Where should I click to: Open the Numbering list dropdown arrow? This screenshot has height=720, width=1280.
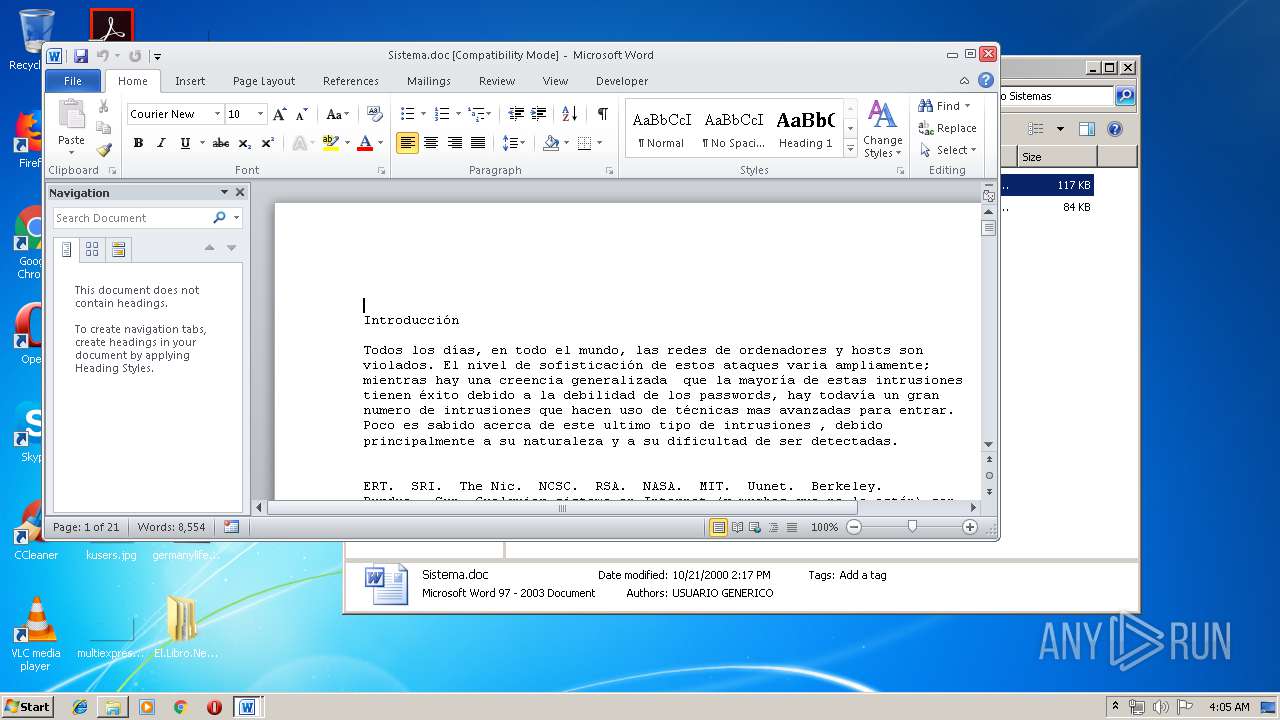(458, 114)
